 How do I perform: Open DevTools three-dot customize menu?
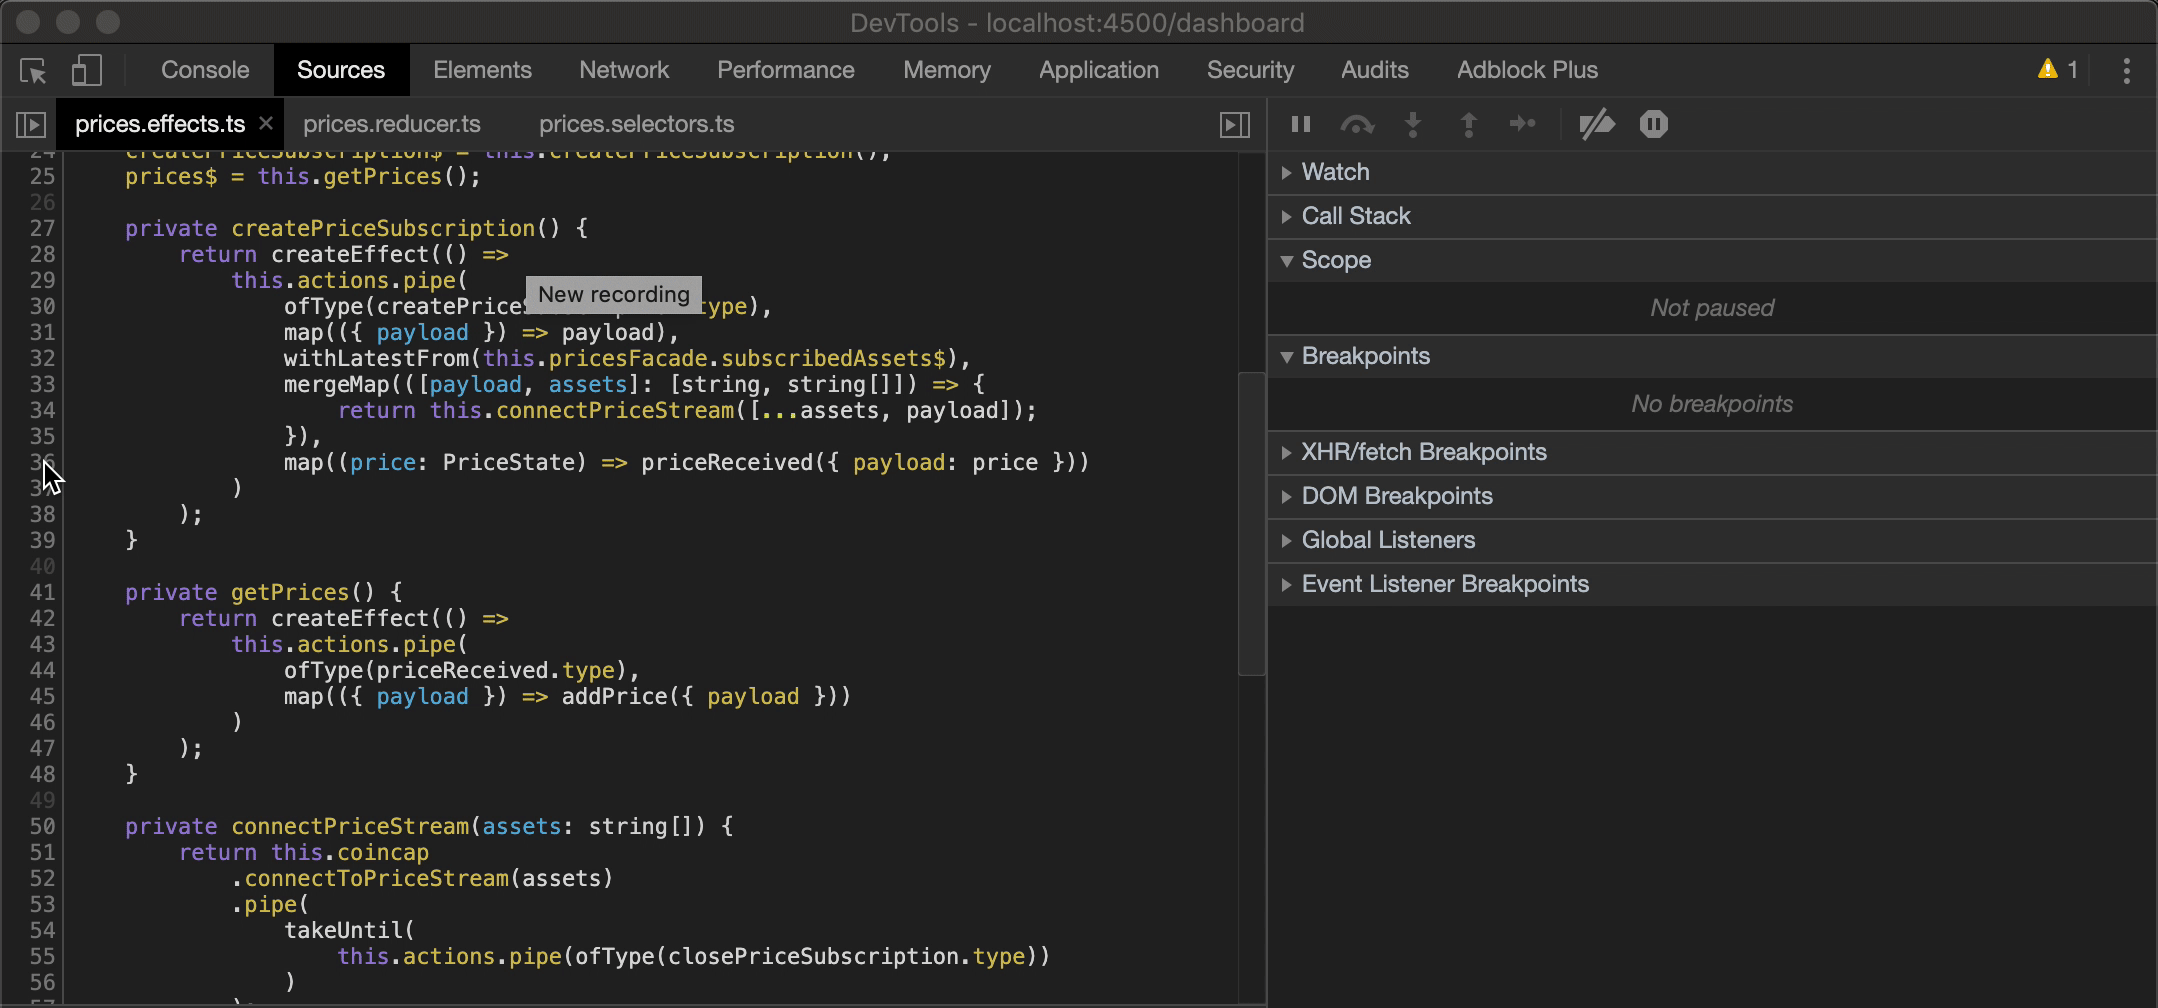2126,70
